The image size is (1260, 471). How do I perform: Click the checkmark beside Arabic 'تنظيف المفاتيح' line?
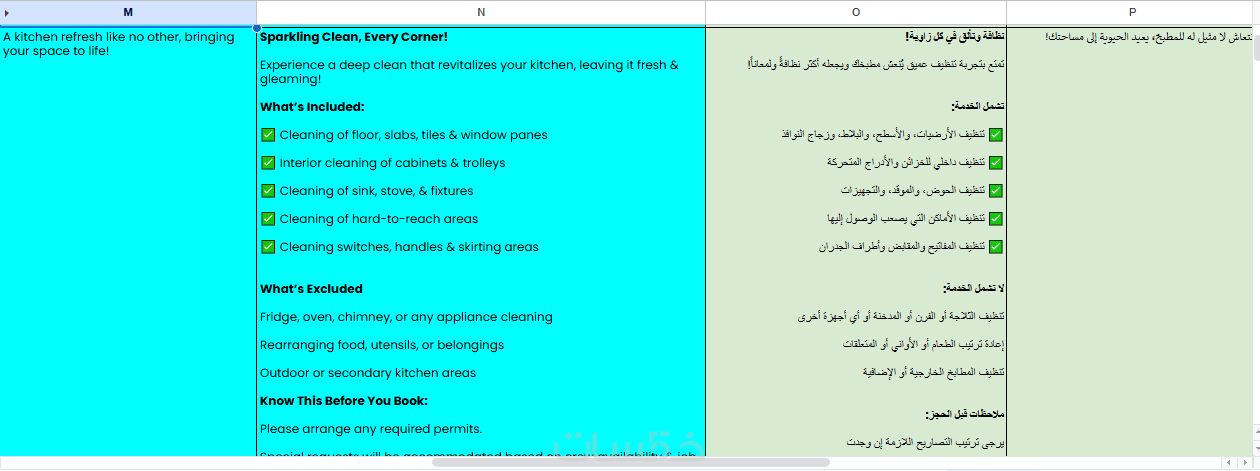[x=996, y=246]
